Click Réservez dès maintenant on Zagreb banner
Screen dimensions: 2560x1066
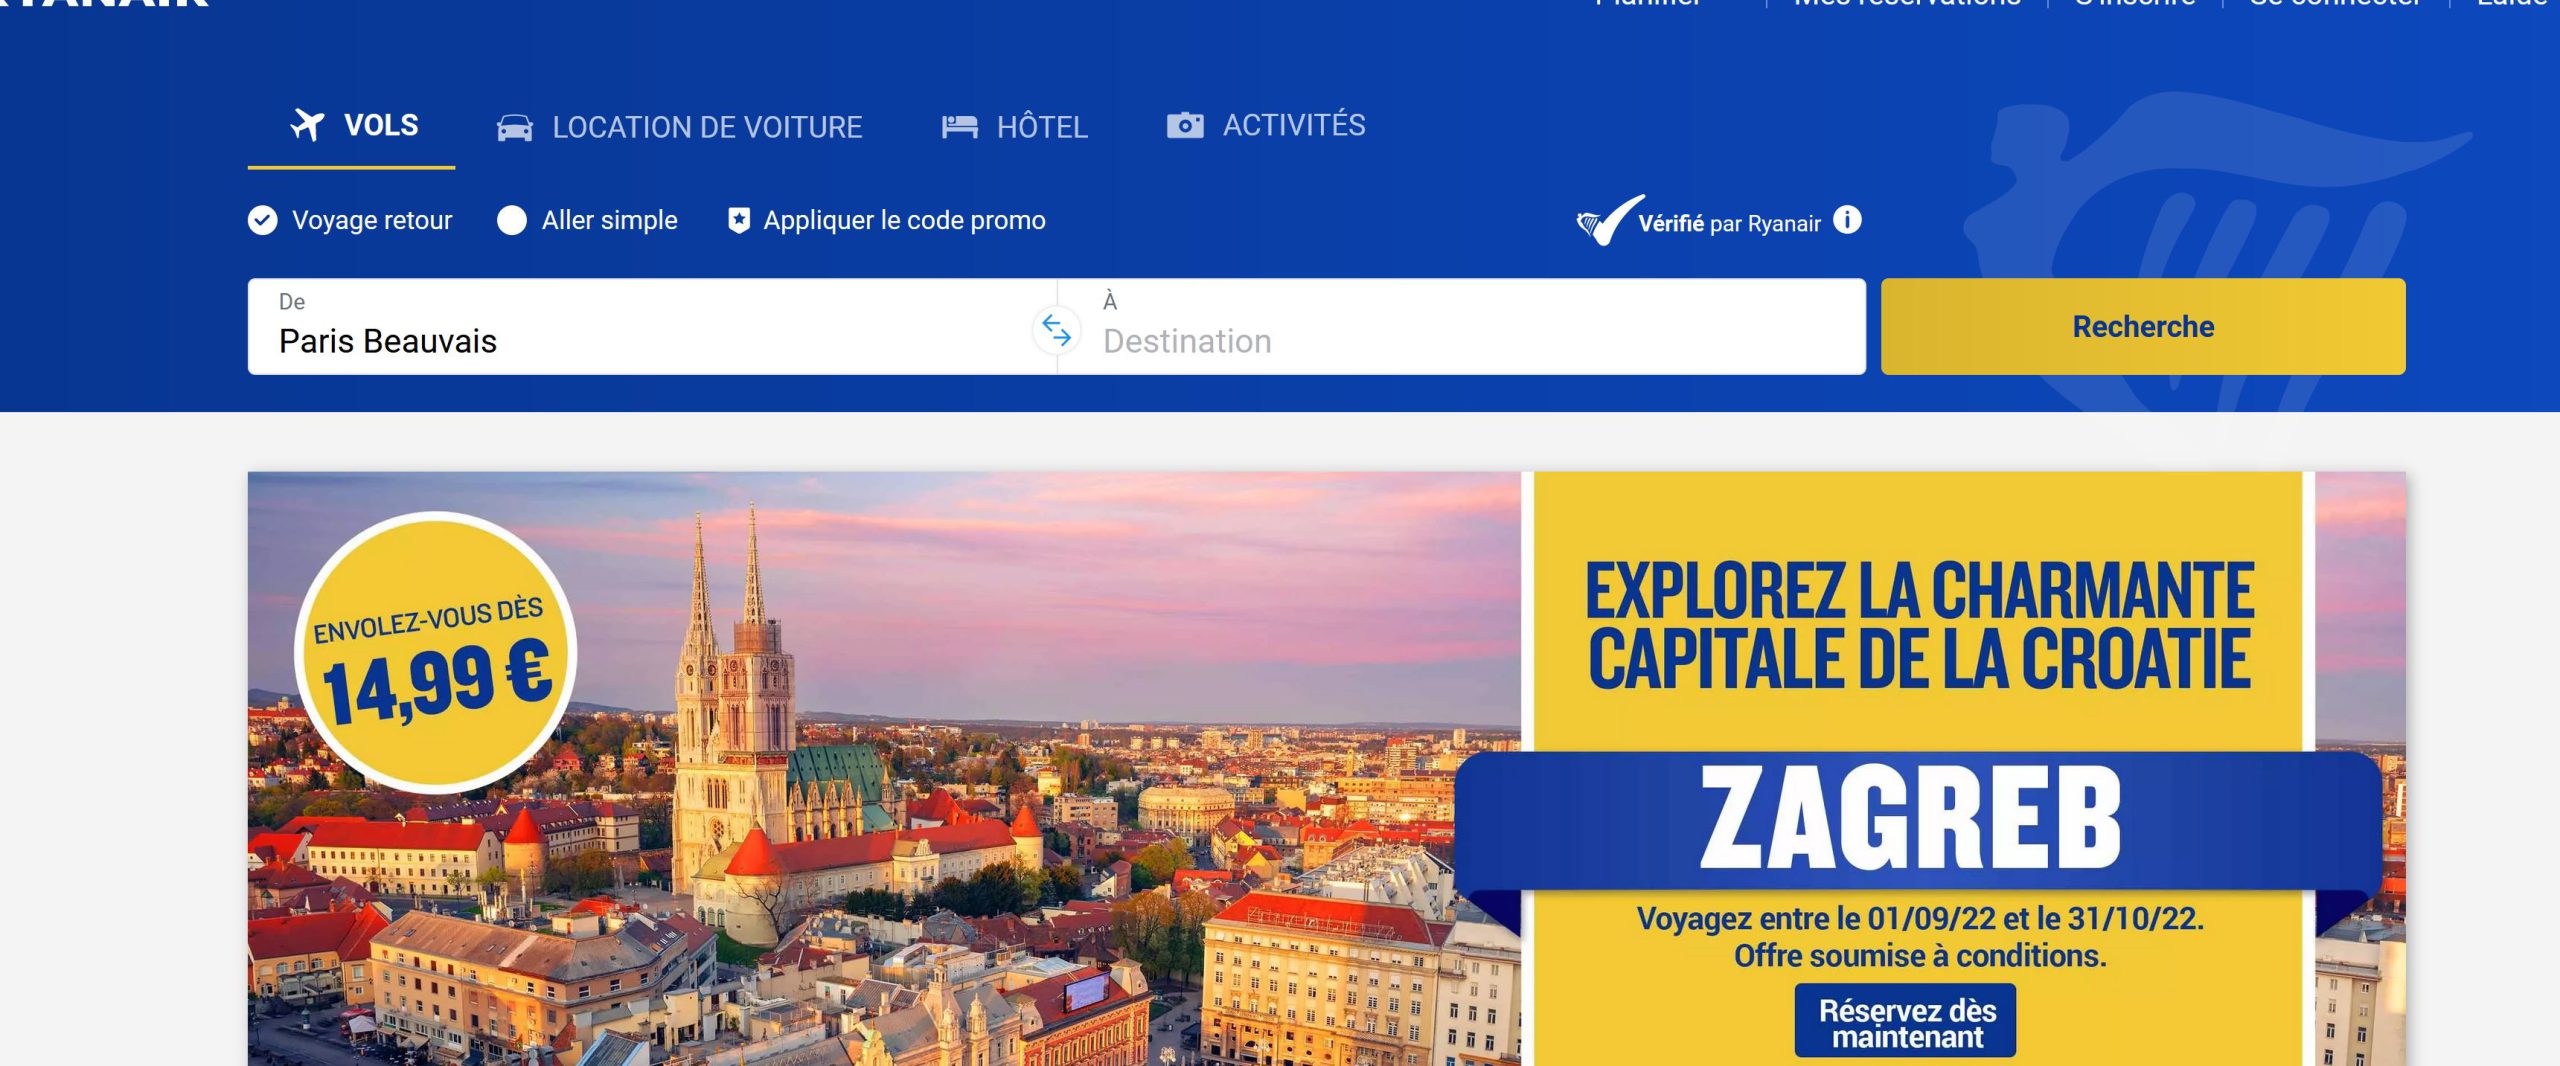pos(1906,1022)
